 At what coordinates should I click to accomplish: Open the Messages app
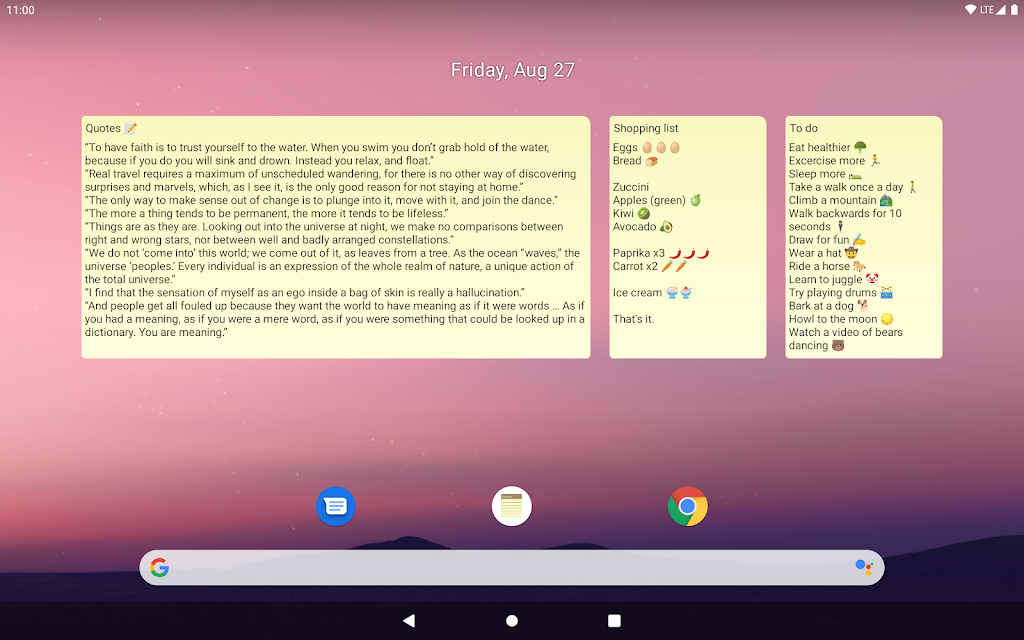point(335,506)
